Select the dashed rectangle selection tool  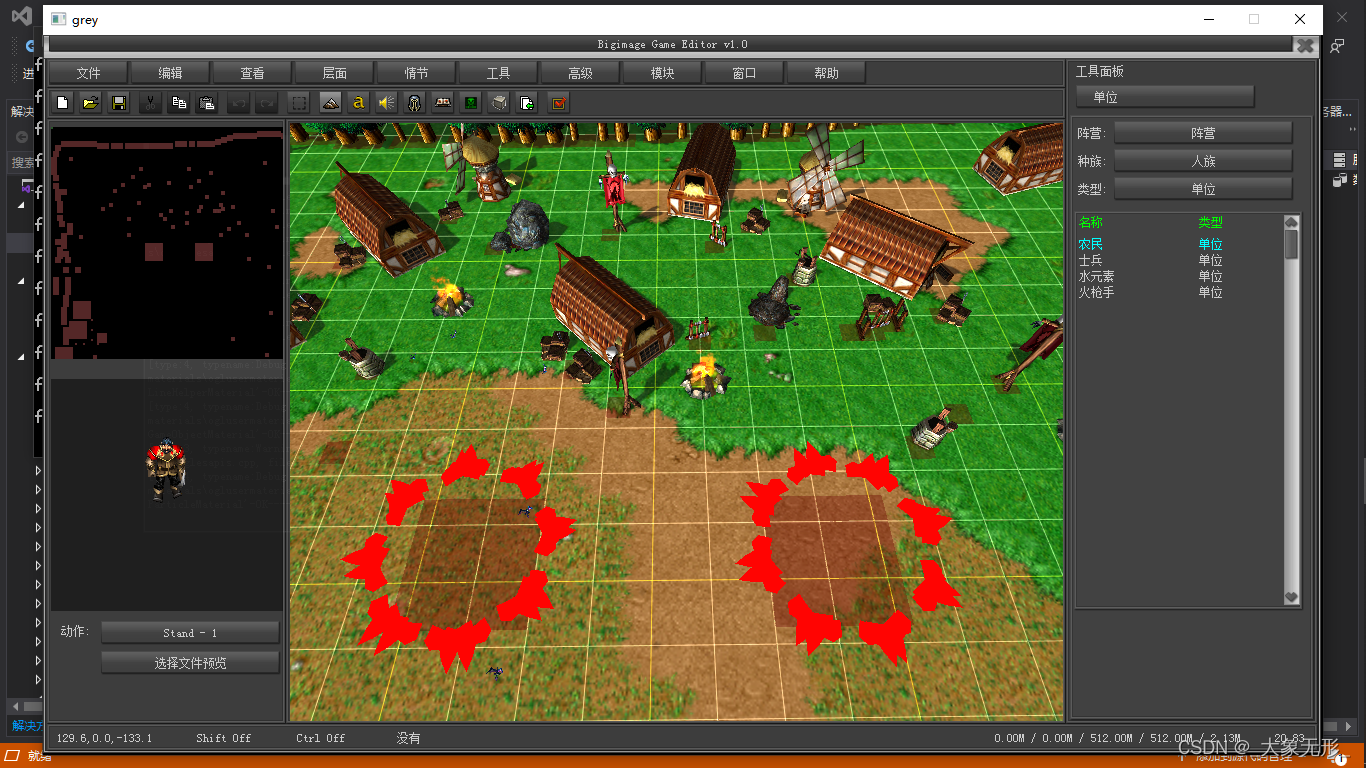click(x=298, y=102)
